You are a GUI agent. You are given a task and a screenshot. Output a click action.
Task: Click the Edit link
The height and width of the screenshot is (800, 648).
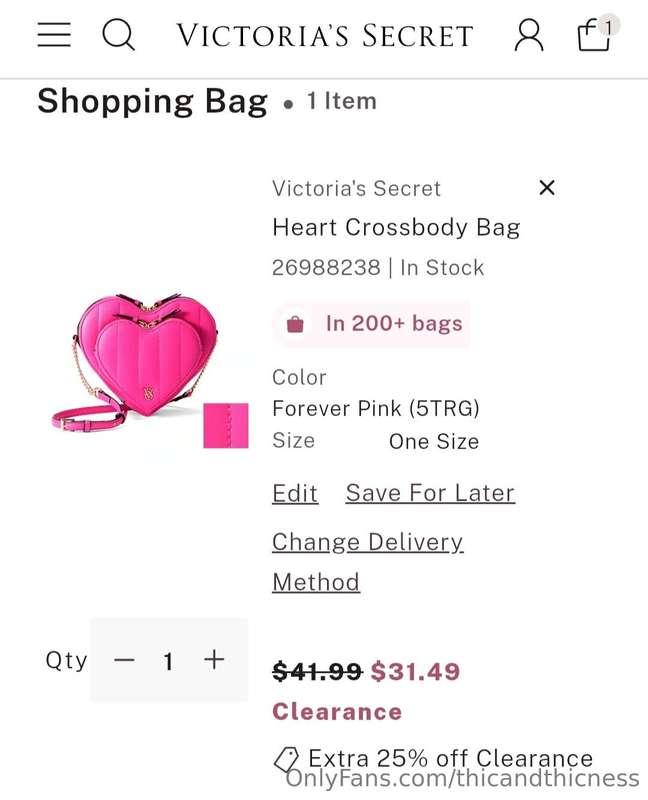295,493
